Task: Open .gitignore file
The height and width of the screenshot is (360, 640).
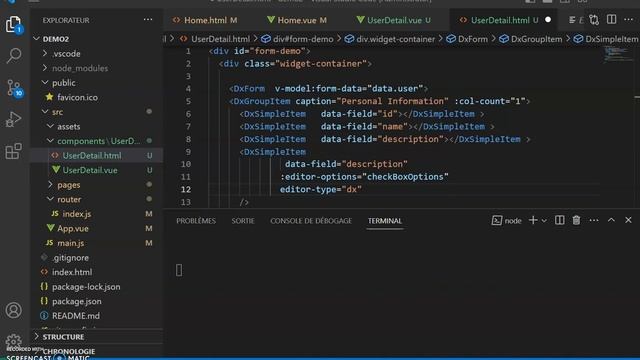Action: click(98, 258)
